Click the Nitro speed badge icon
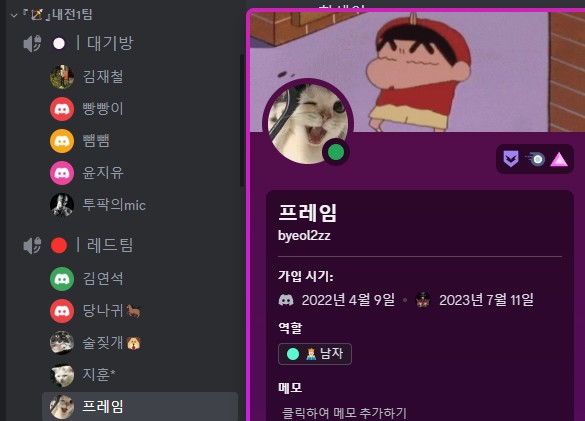This screenshot has width=585, height=421. point(535,159)
